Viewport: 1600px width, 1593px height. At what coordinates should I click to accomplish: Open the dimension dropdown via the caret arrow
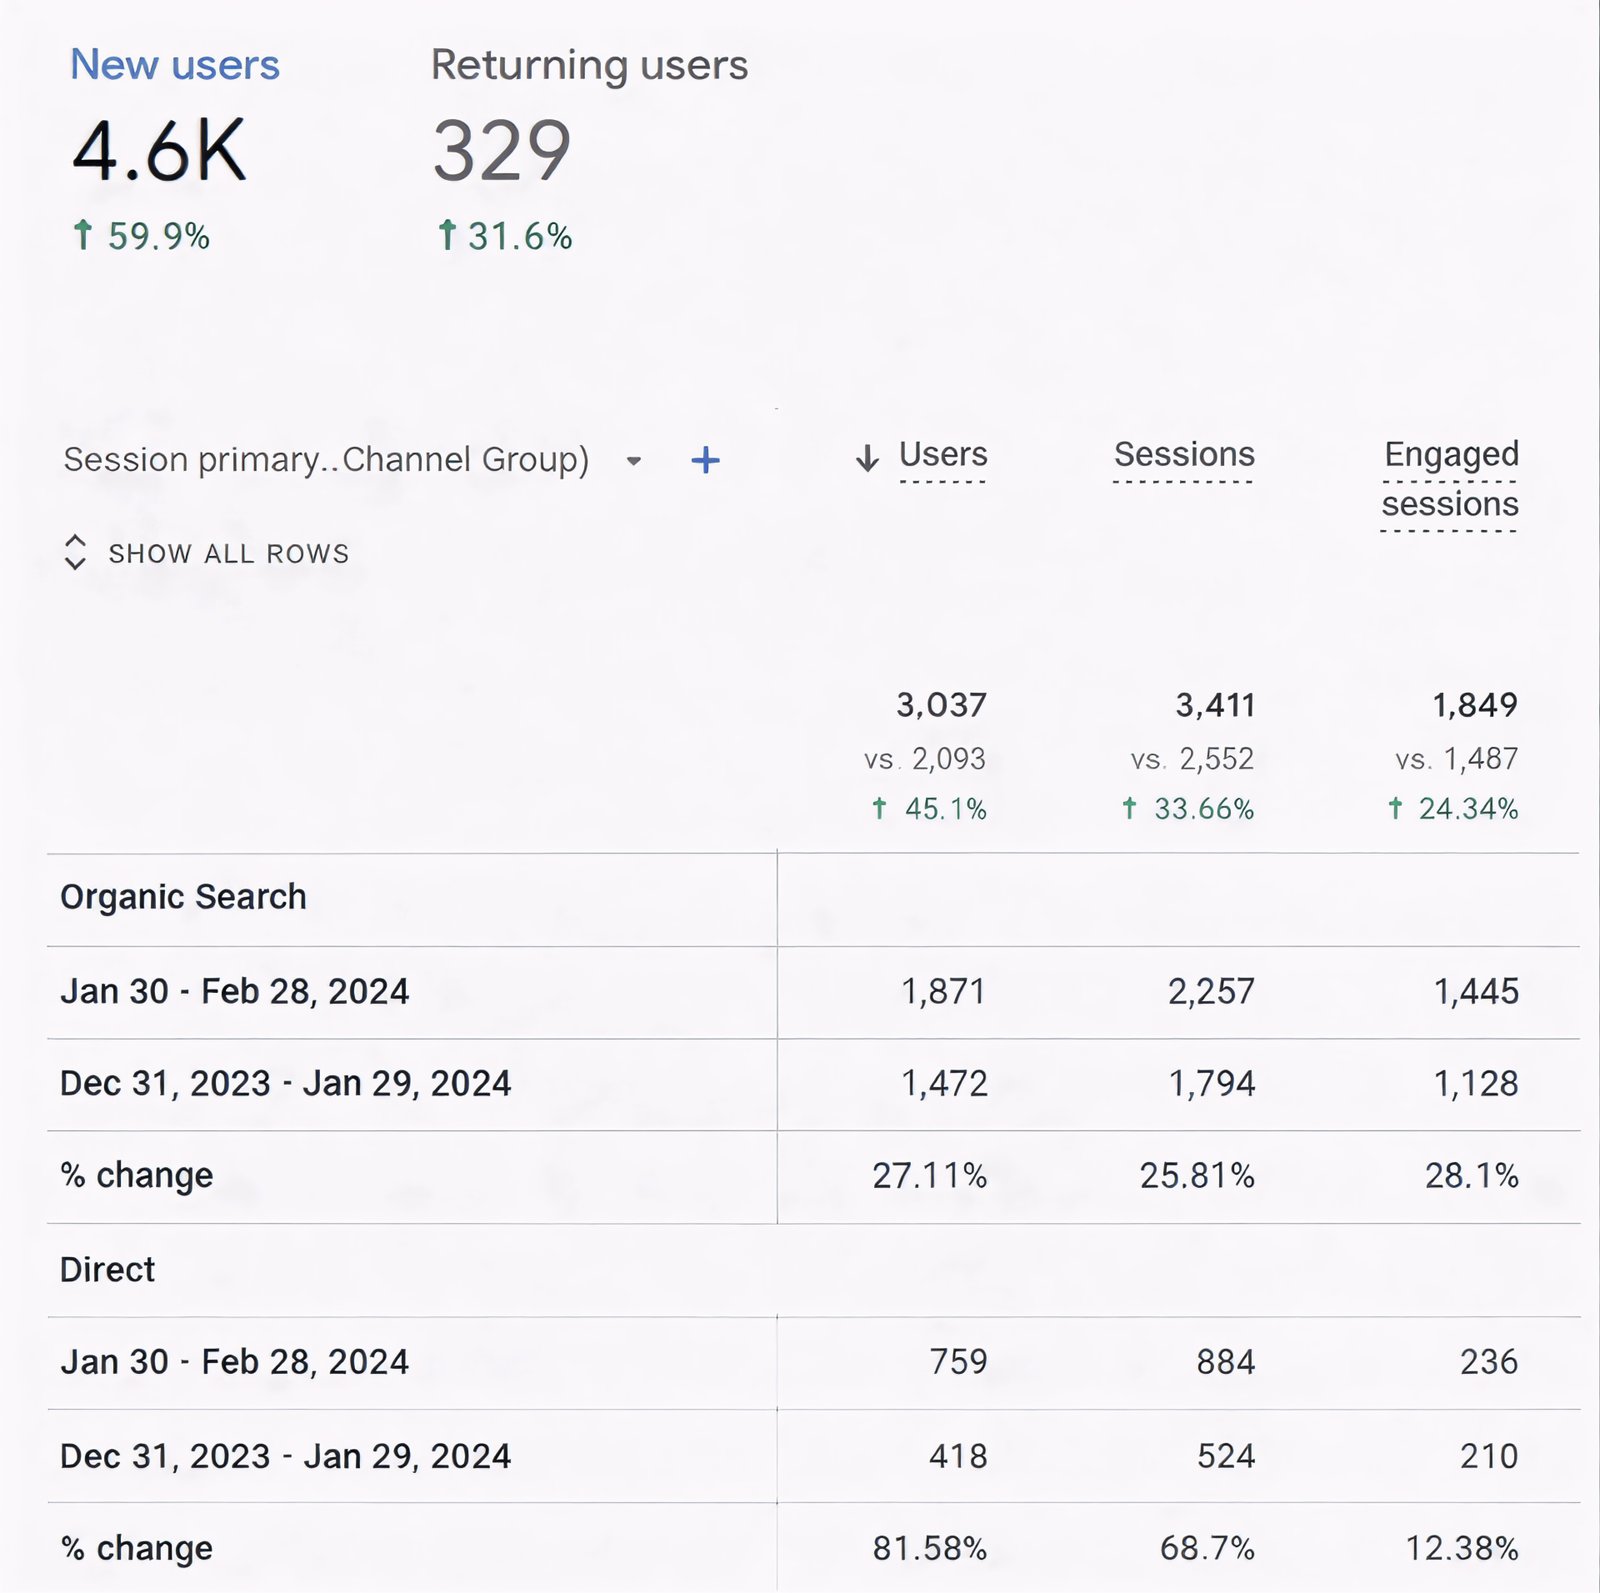pos(635,461)
